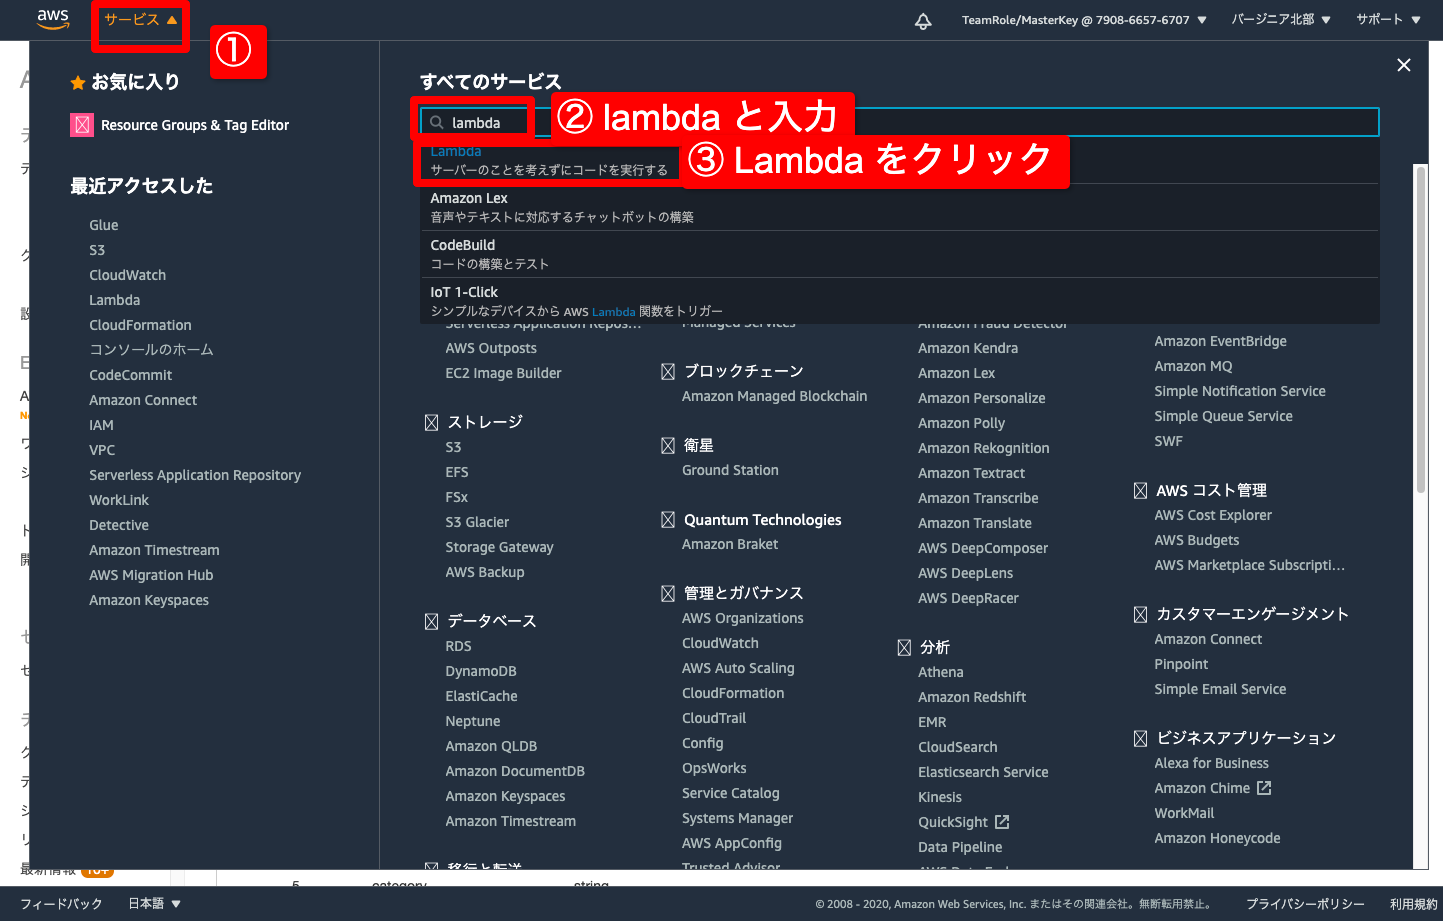1443x921 pixels.
Task: Open CodeCommit from recently visited
Action: (x=131, y=375)
